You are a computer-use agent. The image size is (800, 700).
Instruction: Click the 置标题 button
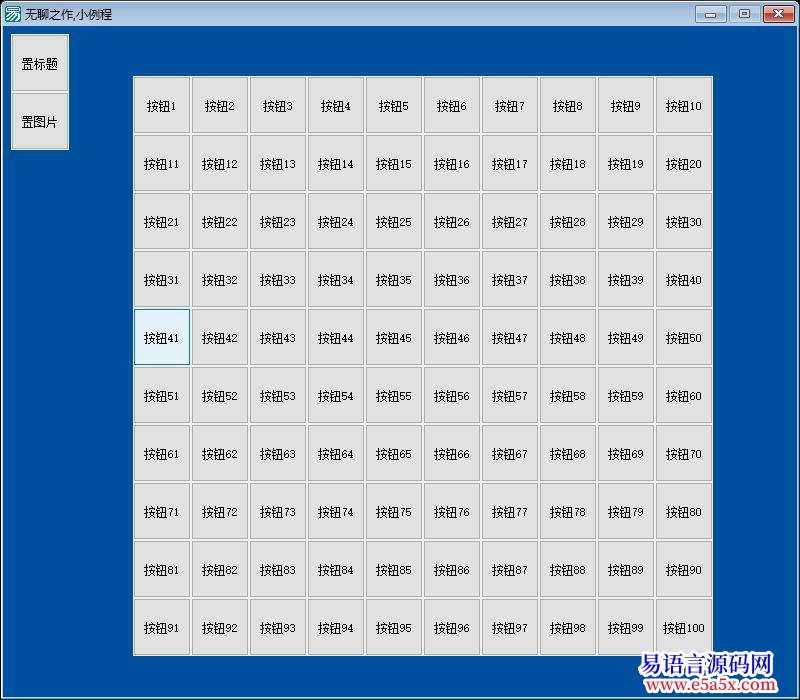tap(40, 64)
